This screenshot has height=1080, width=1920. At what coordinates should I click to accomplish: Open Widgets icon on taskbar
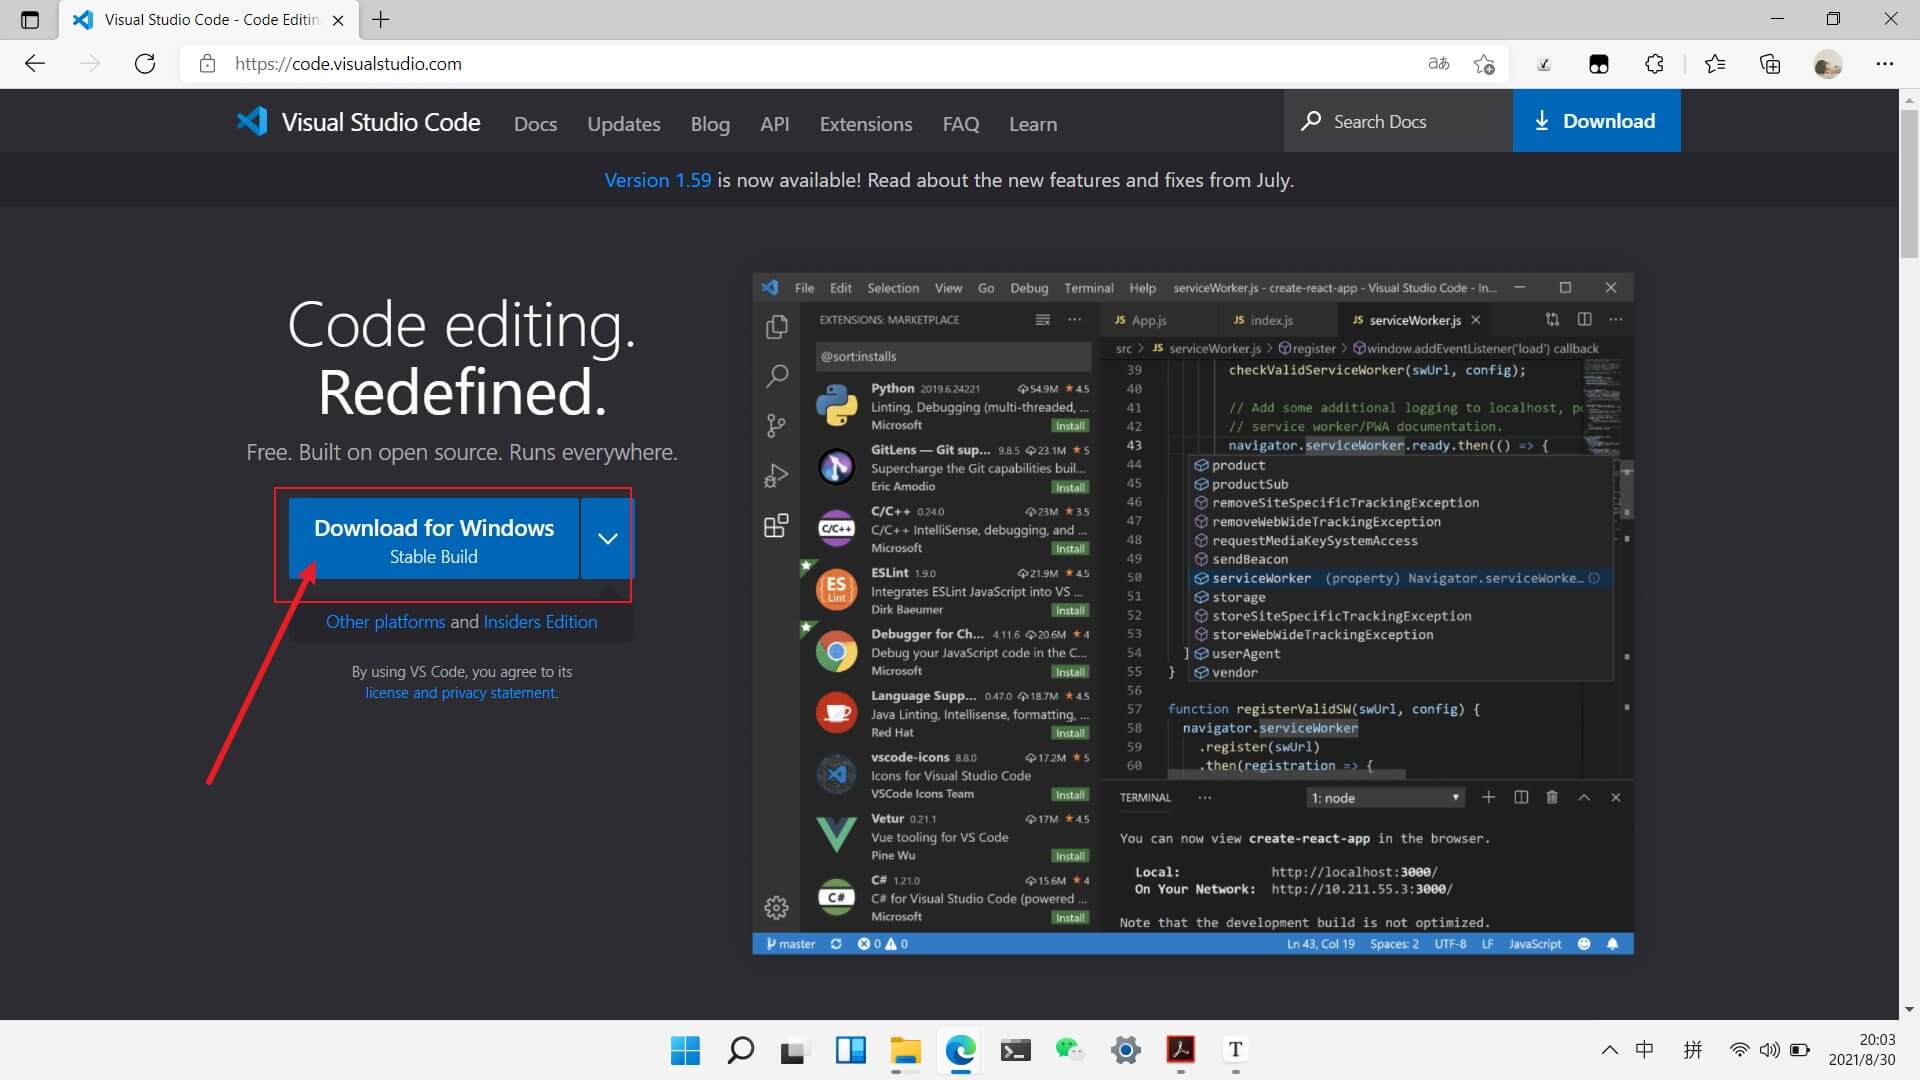850,1050
